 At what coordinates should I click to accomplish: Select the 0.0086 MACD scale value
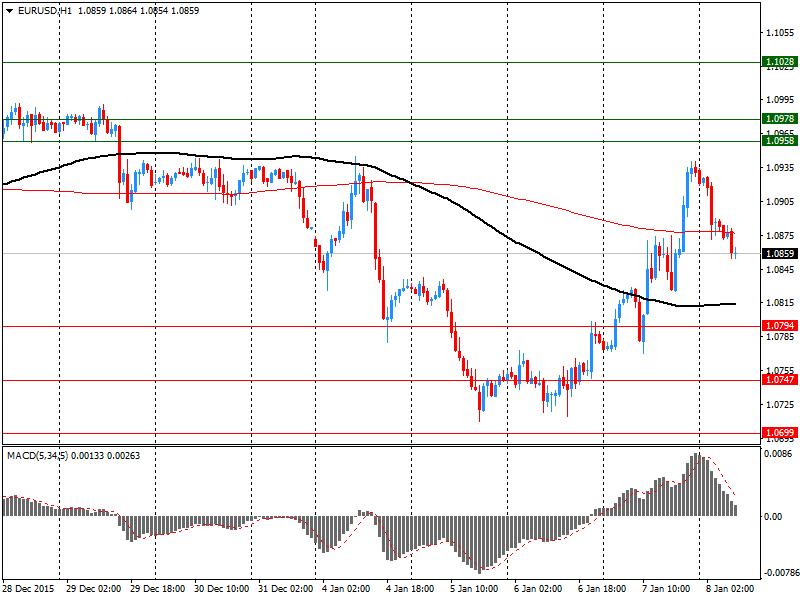tap(778, 454)
